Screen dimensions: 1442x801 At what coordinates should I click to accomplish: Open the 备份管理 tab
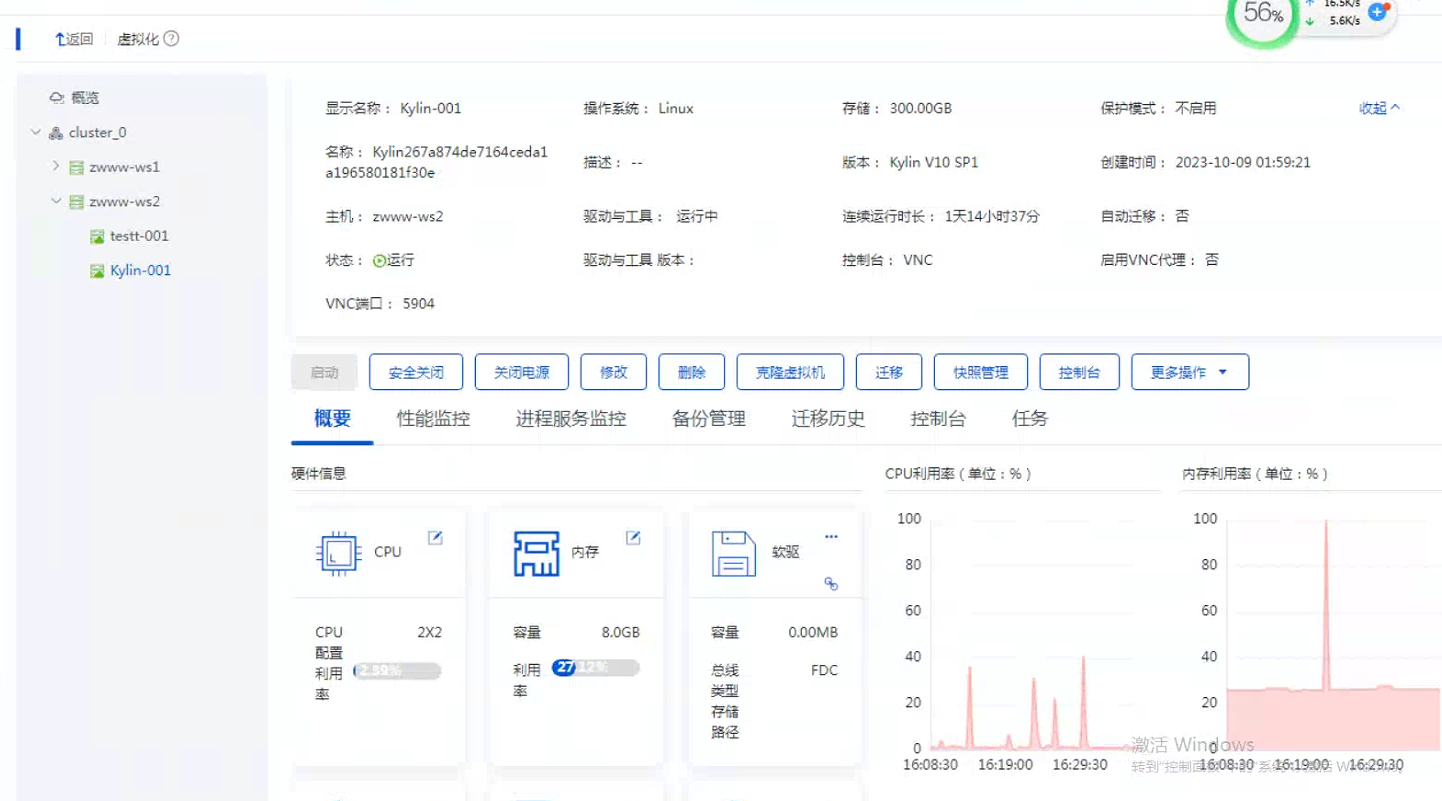[x=708, y=419]
